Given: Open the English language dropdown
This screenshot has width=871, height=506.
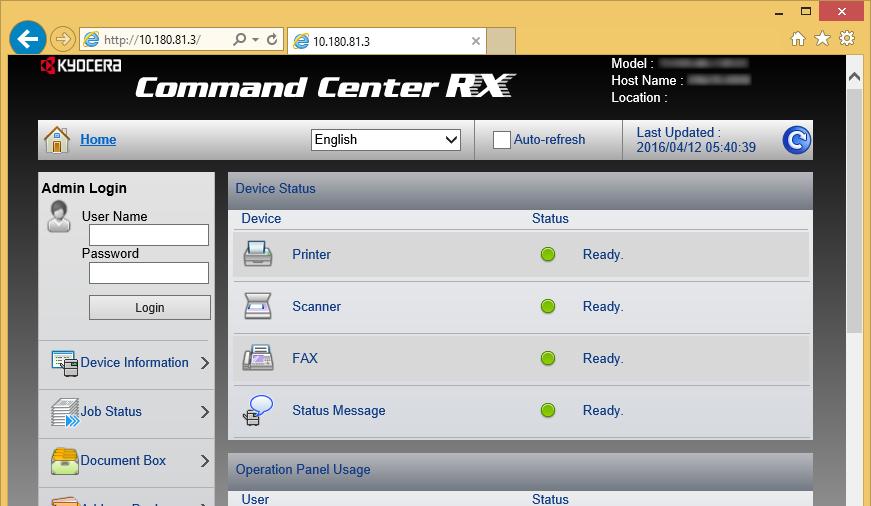Looking at the screenshot, I should [386, 139].
